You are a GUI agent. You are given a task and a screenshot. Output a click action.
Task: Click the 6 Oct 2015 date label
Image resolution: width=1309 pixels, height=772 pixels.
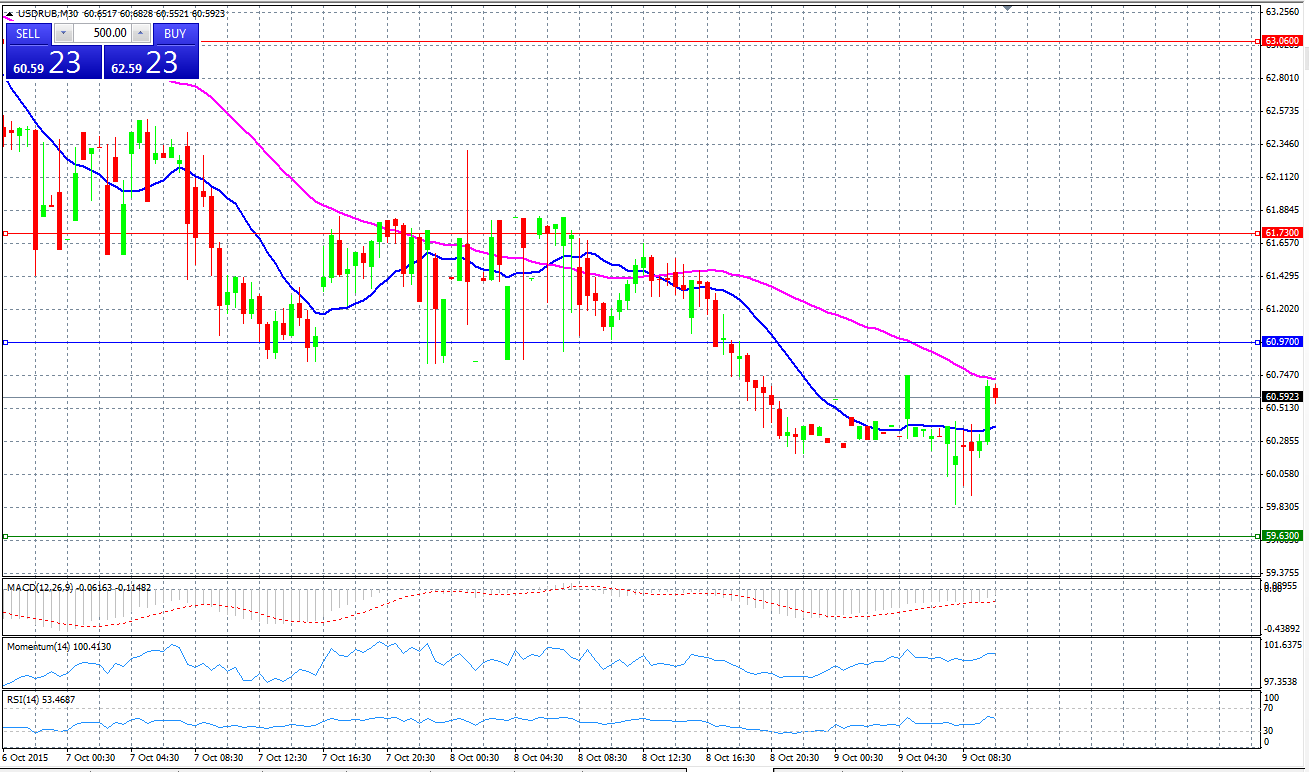click(x=25, y=757)
